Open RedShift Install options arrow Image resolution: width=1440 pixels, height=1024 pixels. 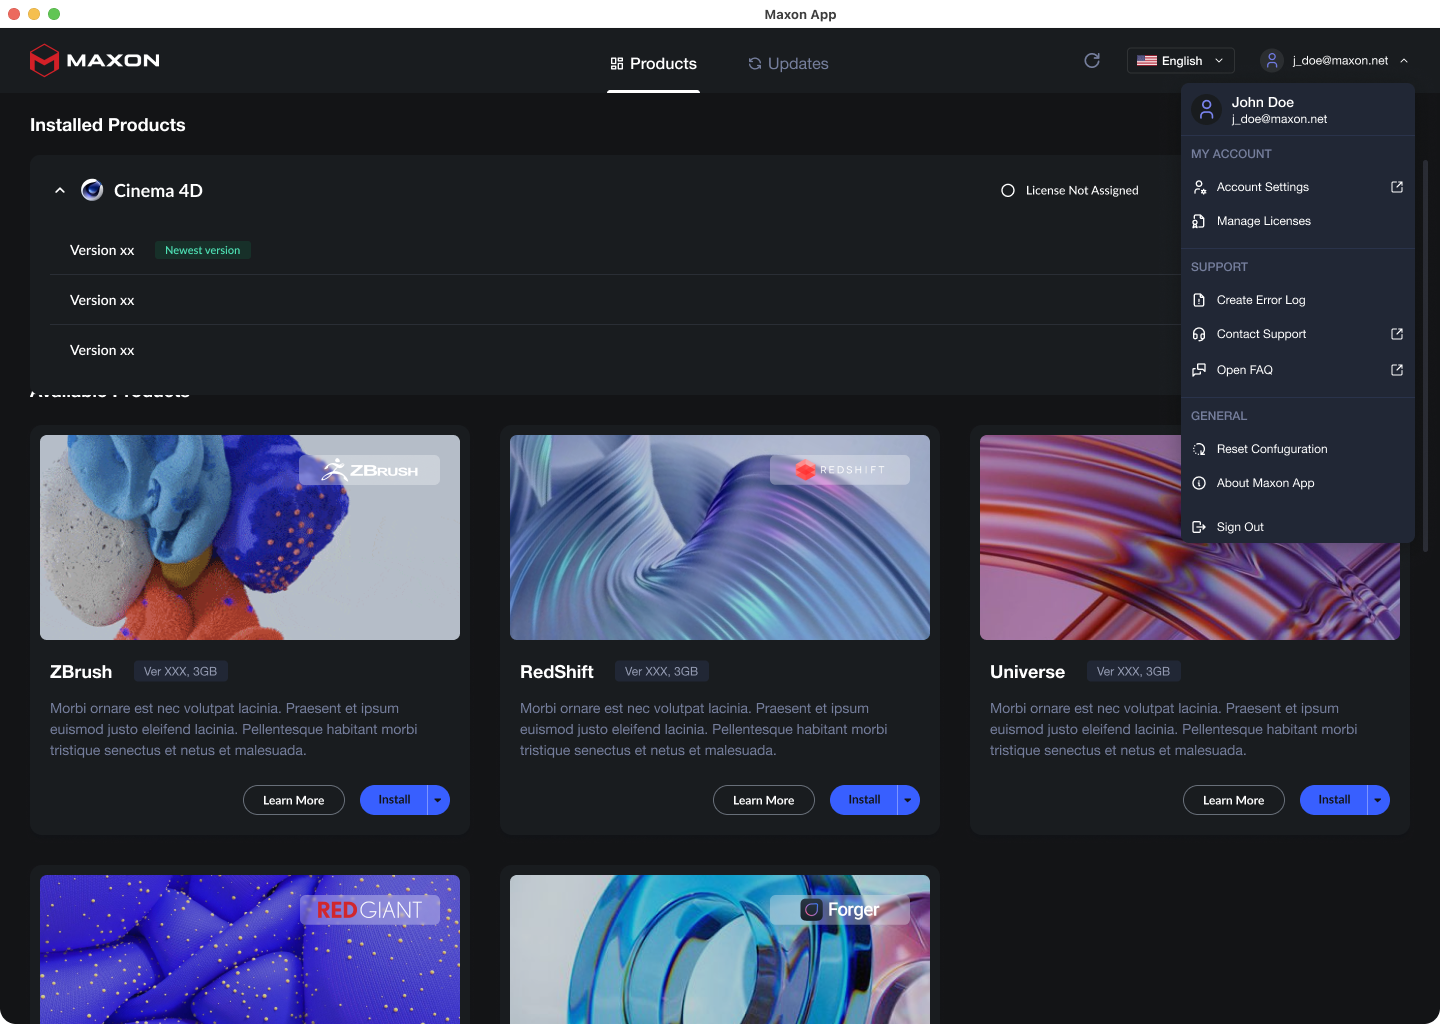click(908, 800)
